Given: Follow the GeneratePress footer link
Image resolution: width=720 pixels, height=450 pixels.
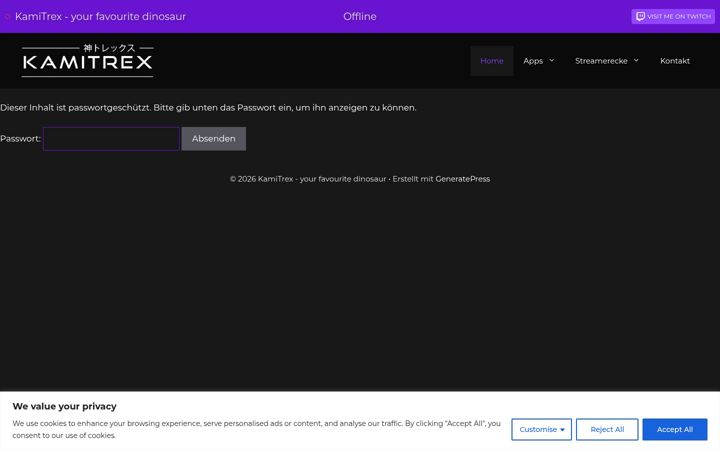Looking at the screenshot, I should [462, 179].
